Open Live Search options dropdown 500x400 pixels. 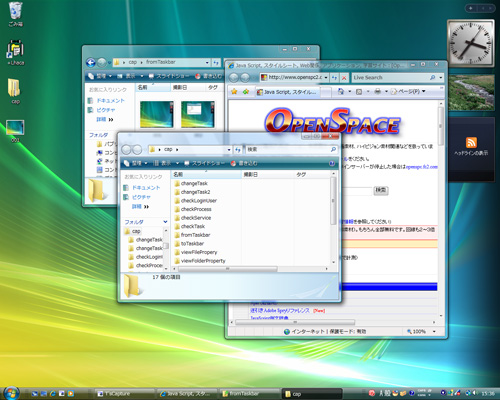point(441,78)
